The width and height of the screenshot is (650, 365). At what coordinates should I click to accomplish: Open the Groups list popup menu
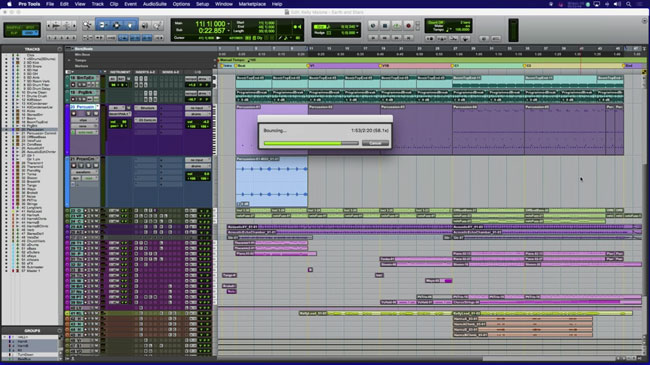tap(59, 331)
